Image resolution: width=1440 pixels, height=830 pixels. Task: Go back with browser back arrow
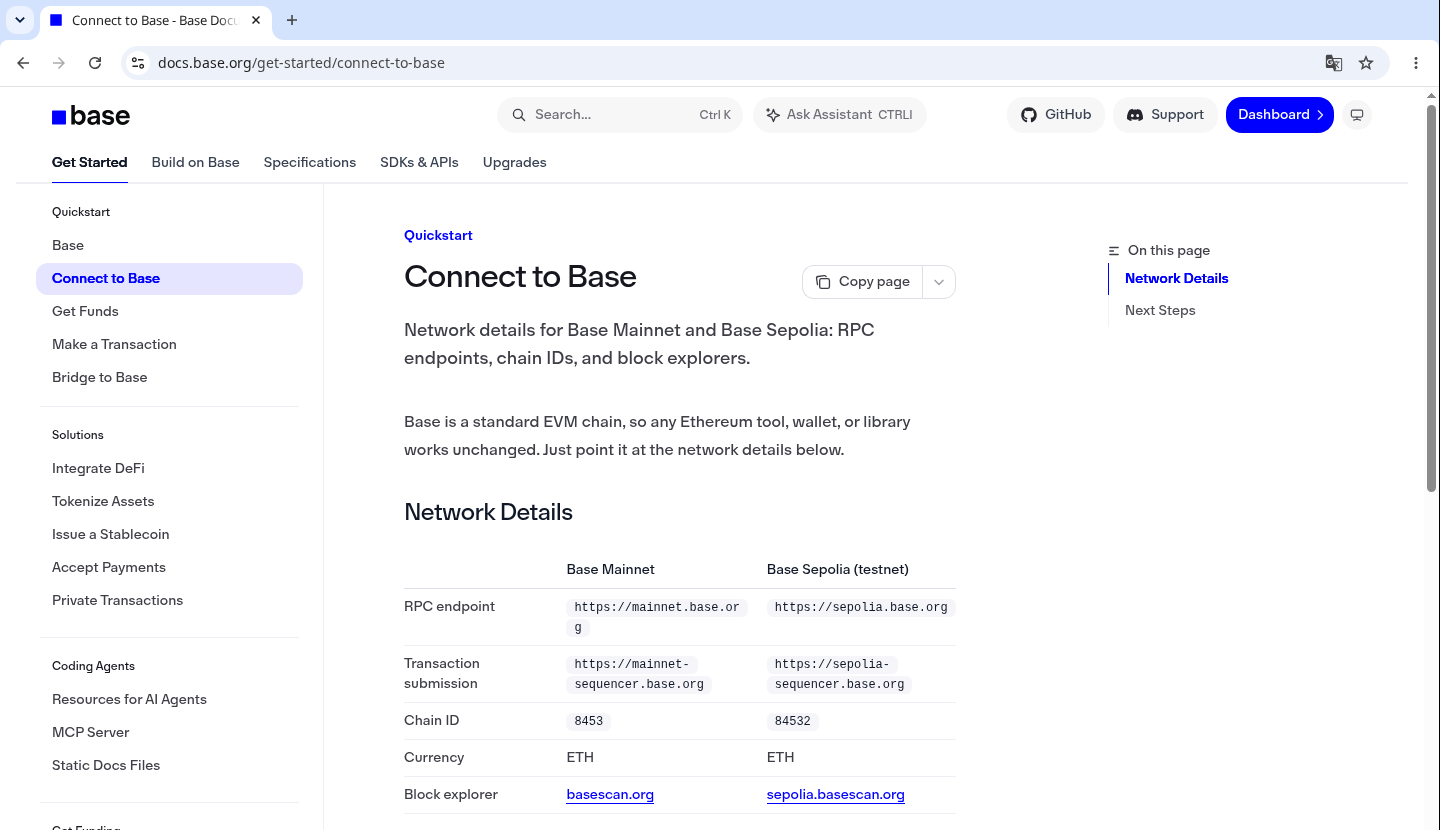click(23, 63)
